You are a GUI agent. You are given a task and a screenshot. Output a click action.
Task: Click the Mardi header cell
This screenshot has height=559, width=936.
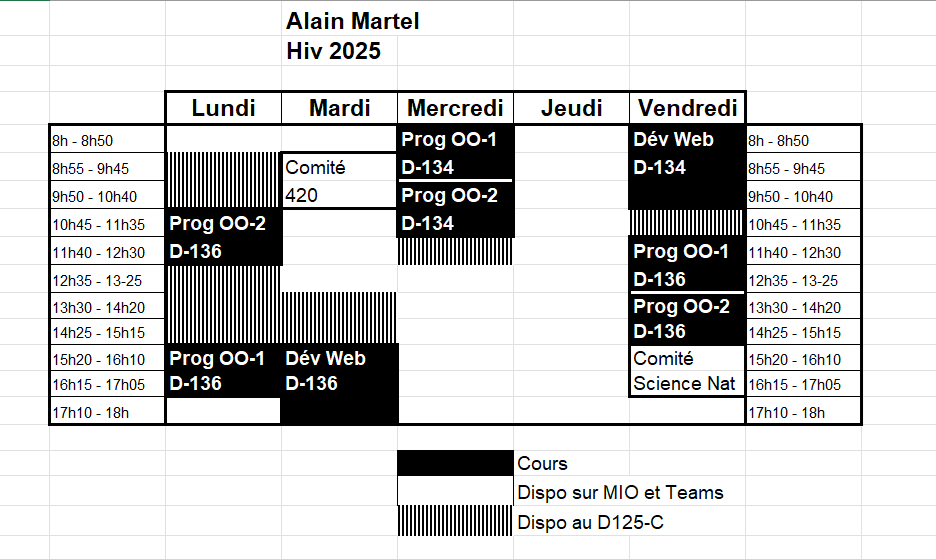[x=339, y=108]
